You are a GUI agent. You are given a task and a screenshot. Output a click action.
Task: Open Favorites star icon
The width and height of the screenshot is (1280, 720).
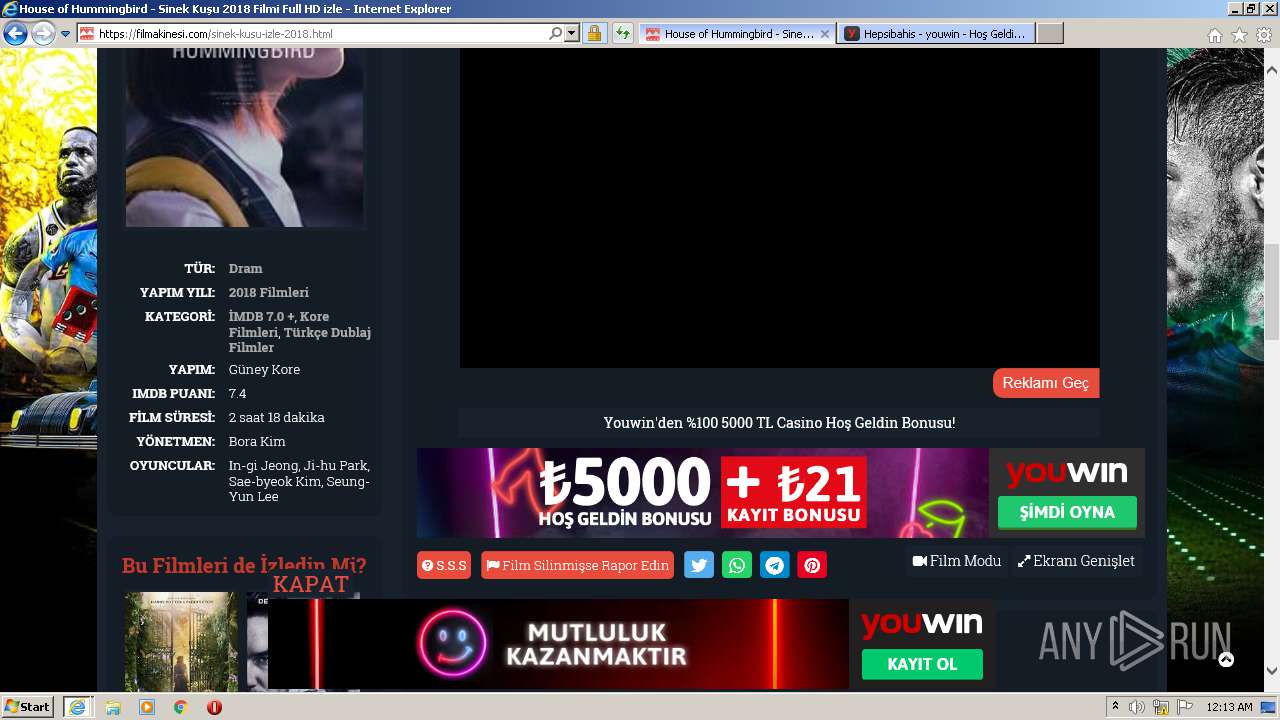(1239, 35)
